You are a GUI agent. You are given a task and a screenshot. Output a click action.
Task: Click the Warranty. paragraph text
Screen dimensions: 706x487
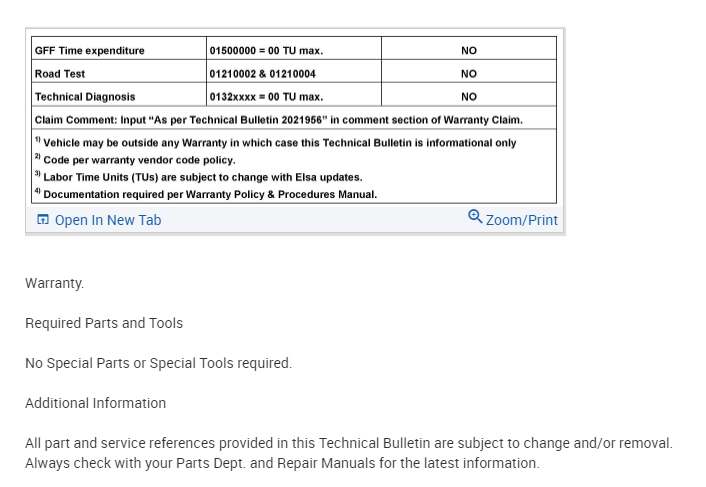(x=55, y=283)
